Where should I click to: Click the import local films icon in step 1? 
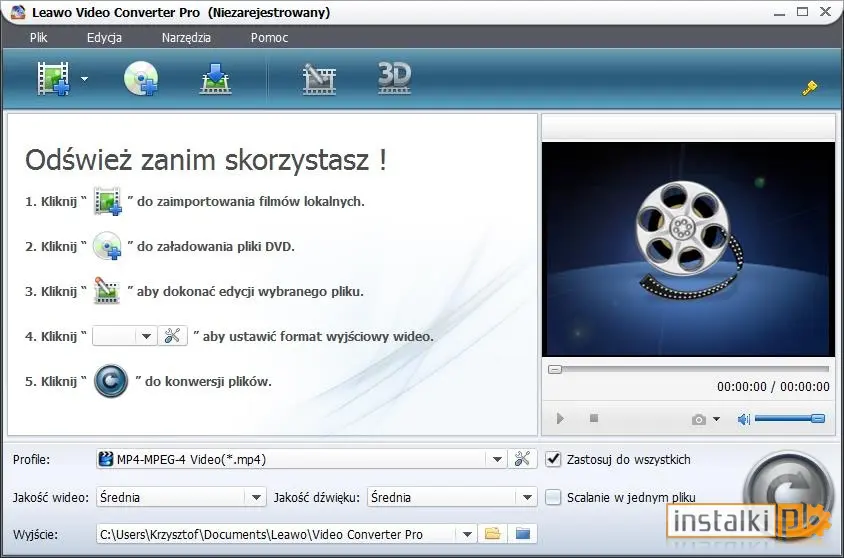tap(107, 201)
